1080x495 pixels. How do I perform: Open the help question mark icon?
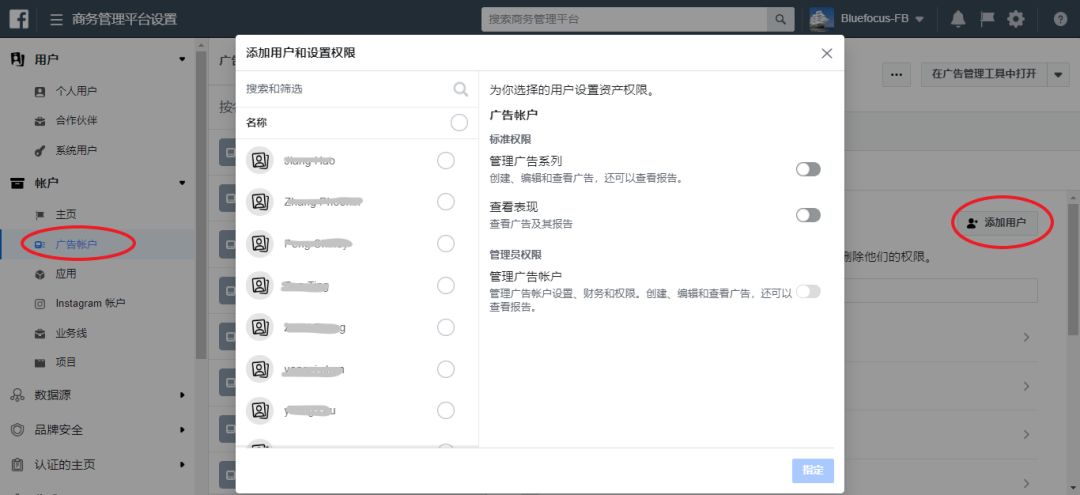click(1060, 19)
